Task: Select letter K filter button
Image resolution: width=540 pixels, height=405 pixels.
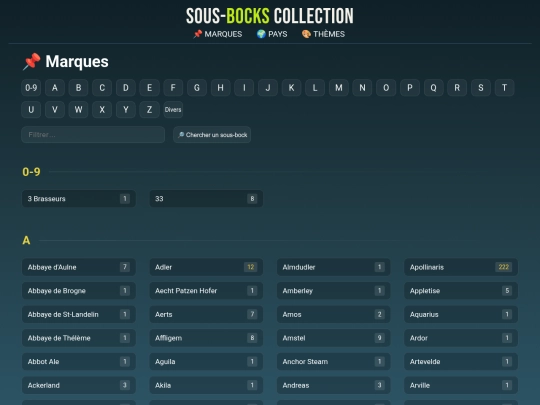Action: [291, 88]
